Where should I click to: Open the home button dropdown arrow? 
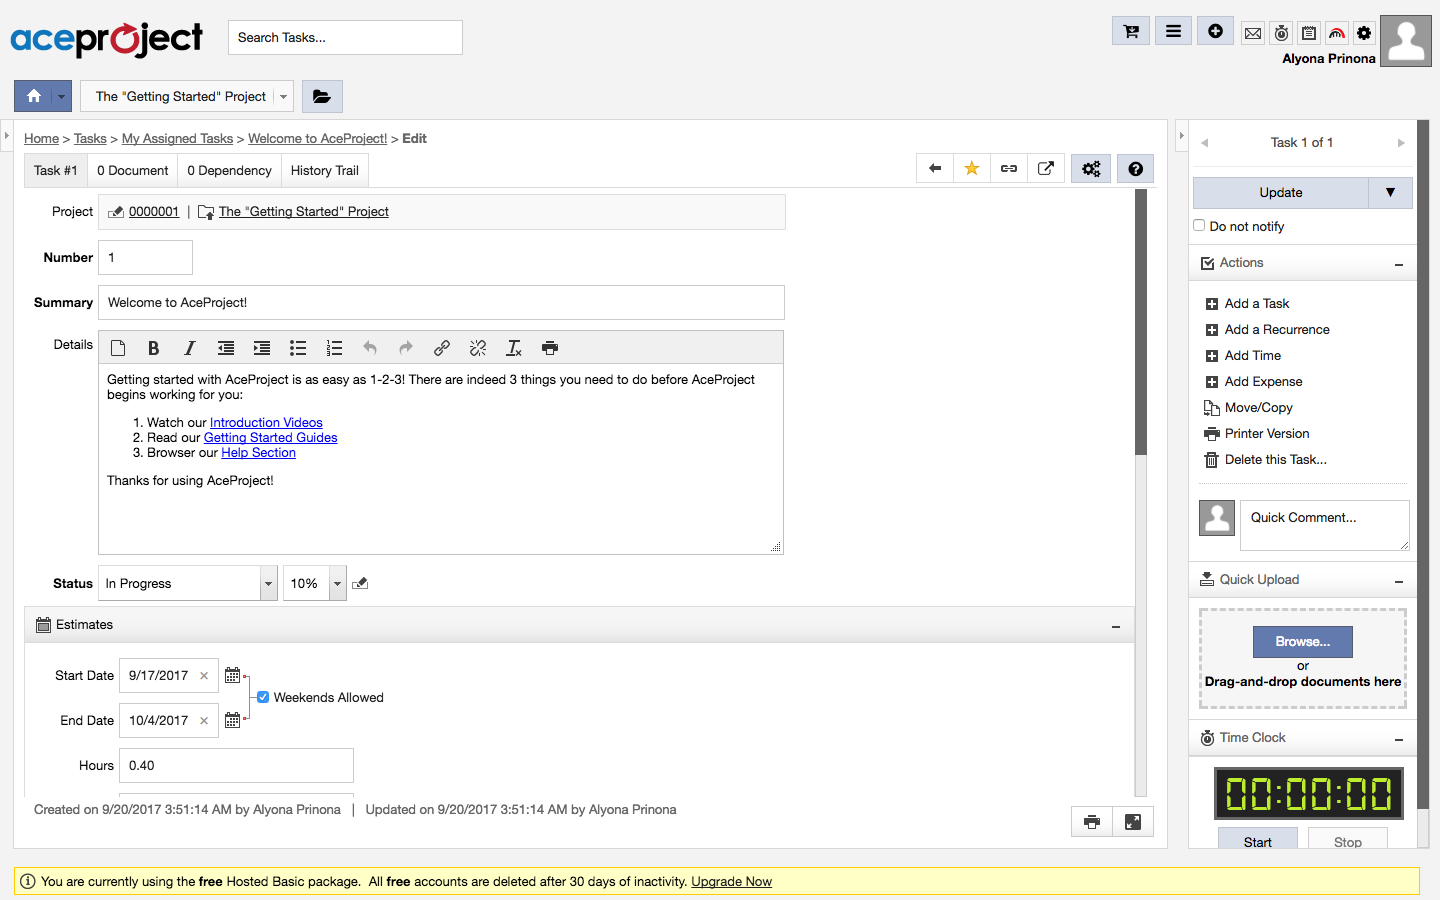click(62, 96)
